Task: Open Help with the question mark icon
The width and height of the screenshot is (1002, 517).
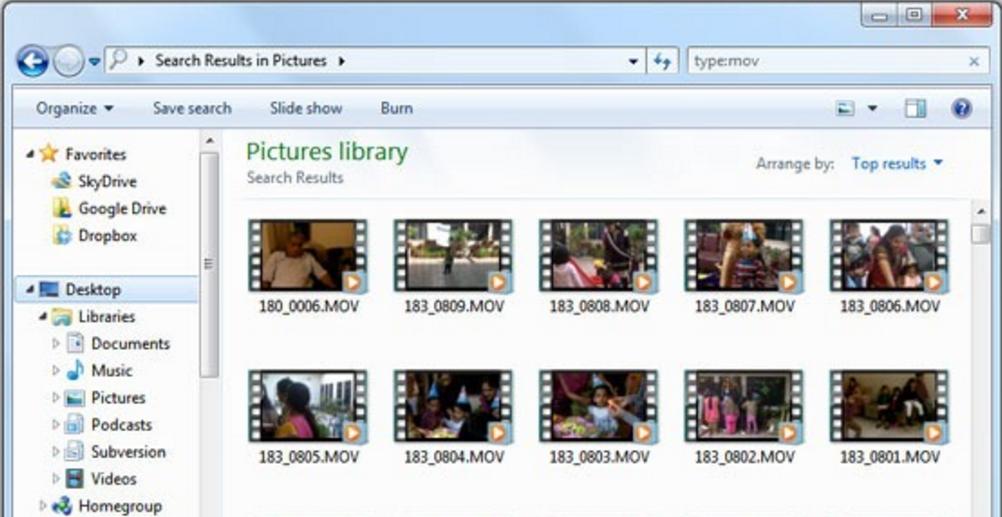Action: click(961, 108)
